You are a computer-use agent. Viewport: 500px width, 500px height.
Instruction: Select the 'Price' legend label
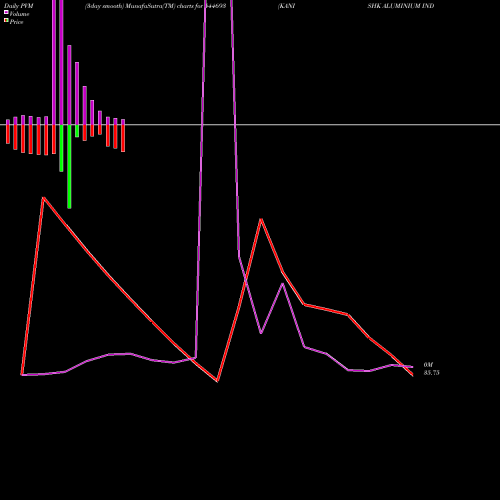coord(16,22)
